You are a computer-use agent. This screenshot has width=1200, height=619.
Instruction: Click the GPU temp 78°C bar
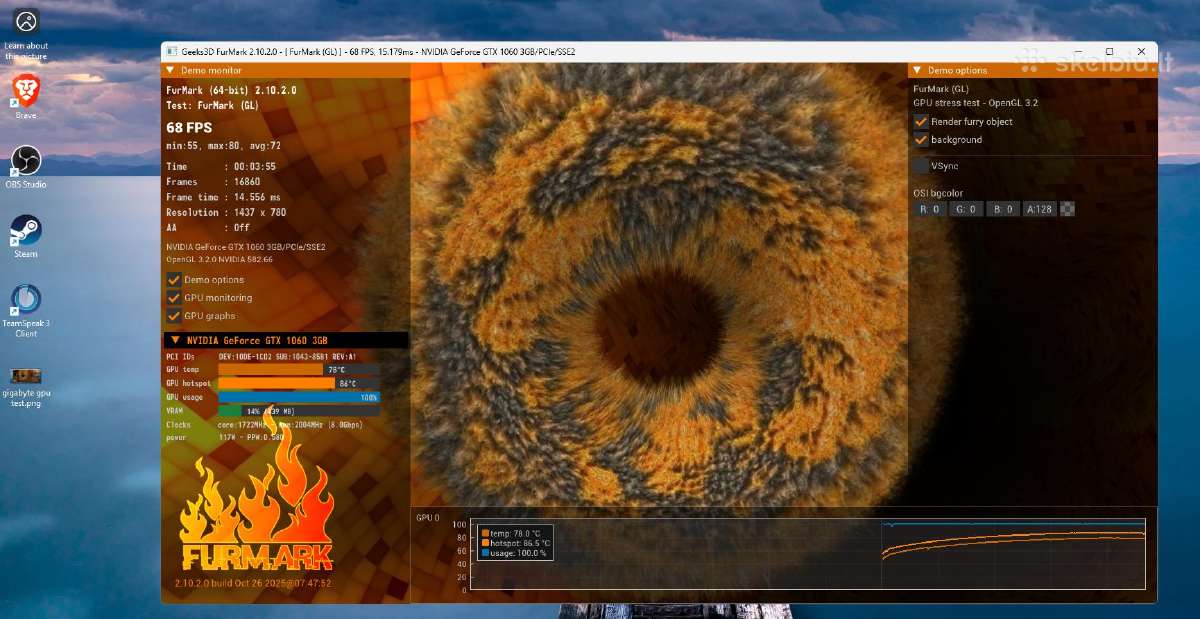tap(298, 369)
